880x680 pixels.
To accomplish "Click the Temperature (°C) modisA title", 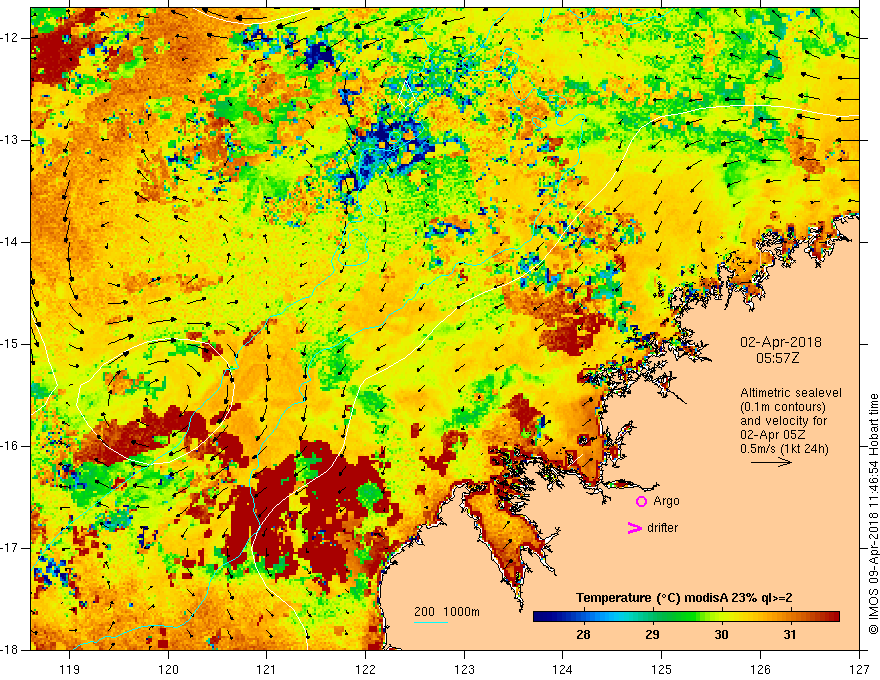I will (684, 598).
